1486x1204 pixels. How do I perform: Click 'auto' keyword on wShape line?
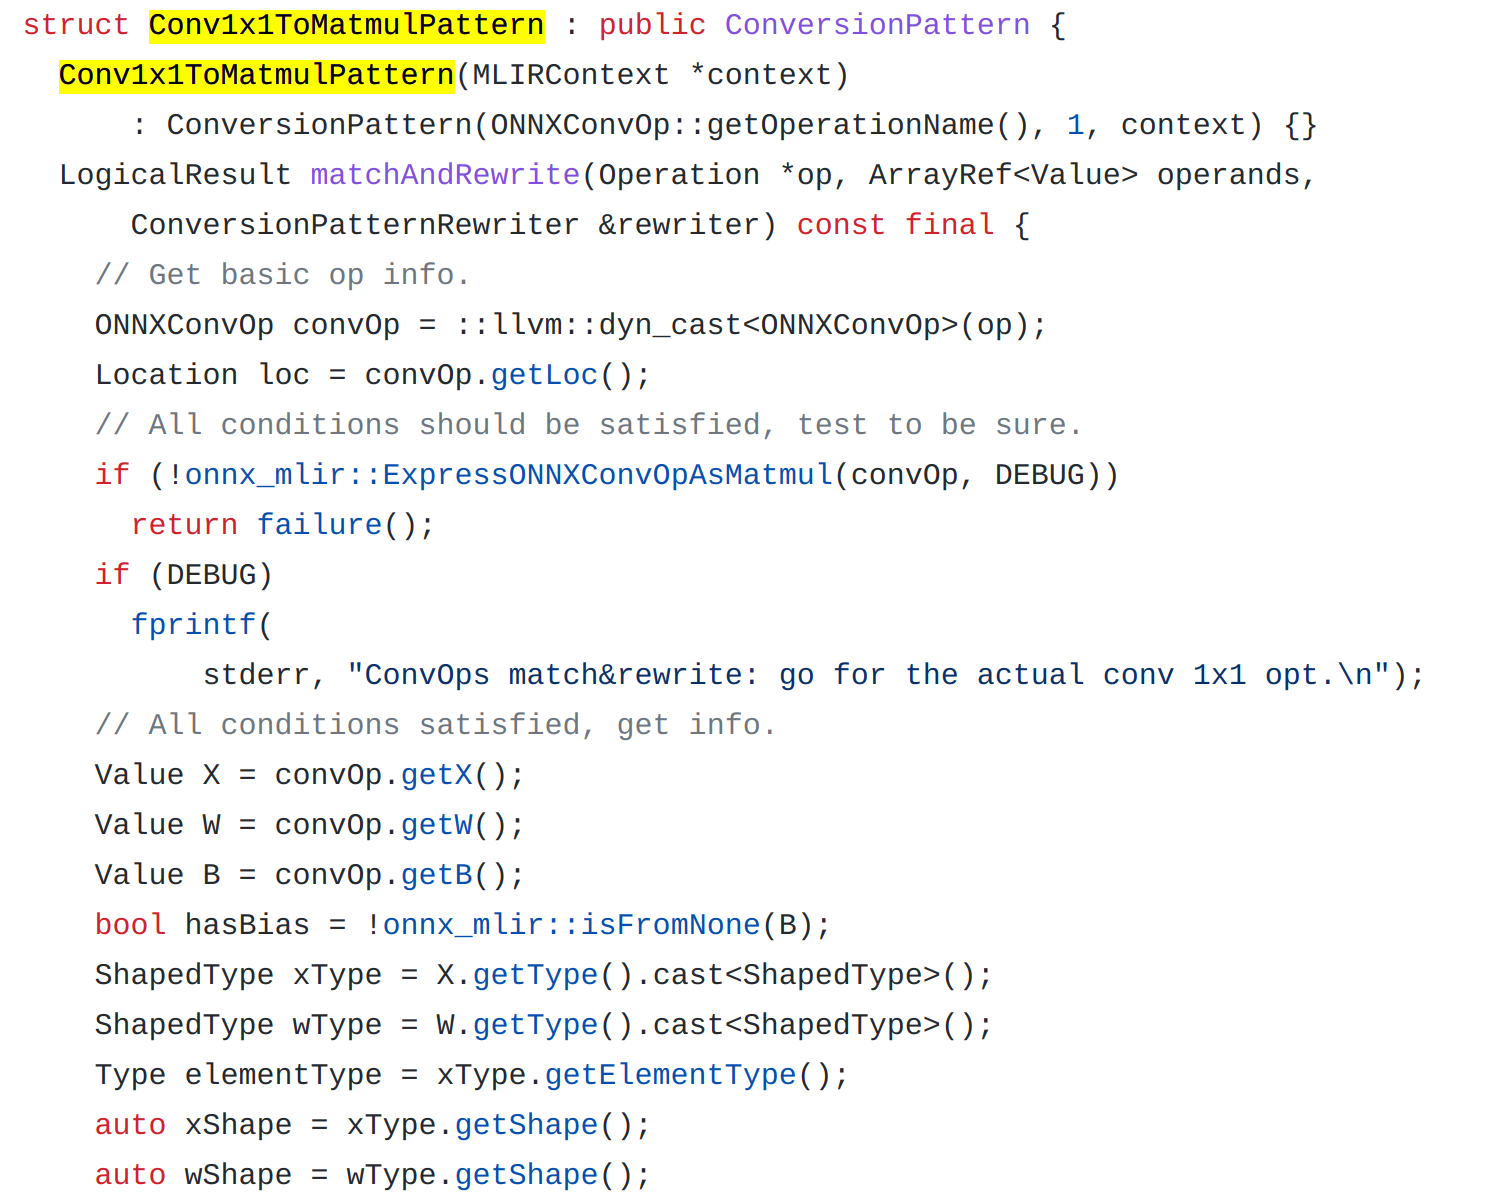[130, 1175]
